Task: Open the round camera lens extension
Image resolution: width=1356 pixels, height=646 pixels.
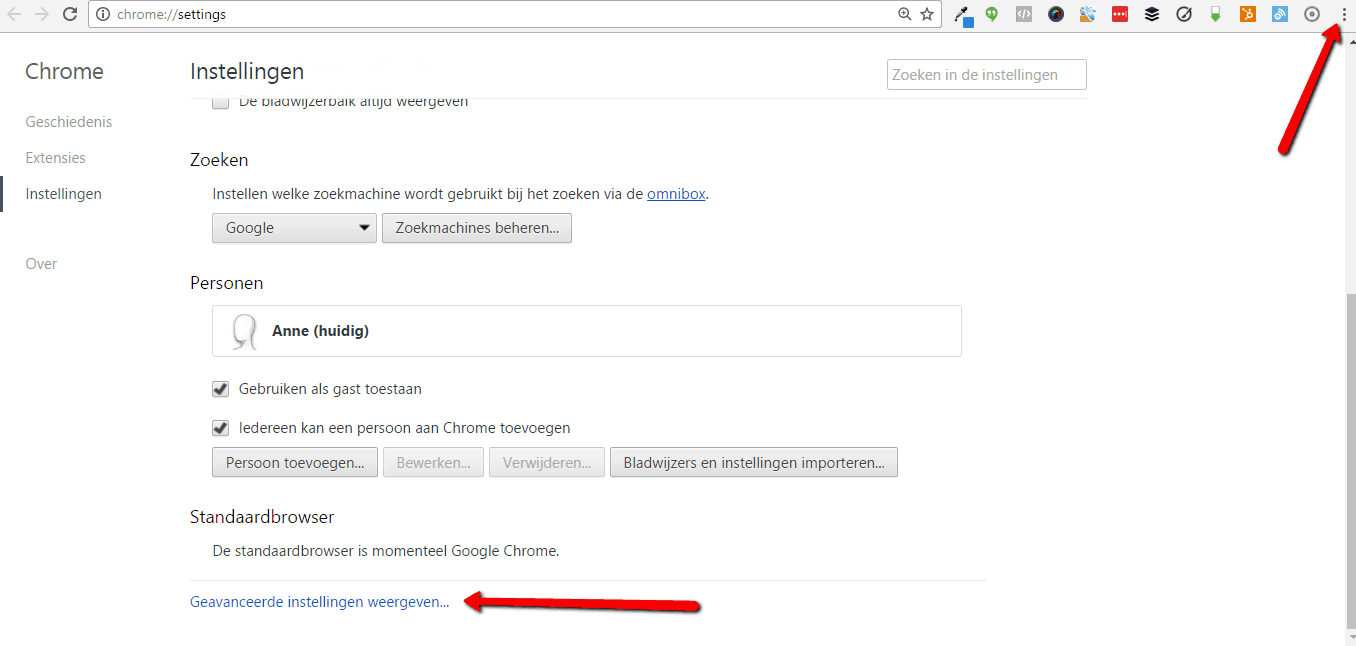Action: point(1056,14)
